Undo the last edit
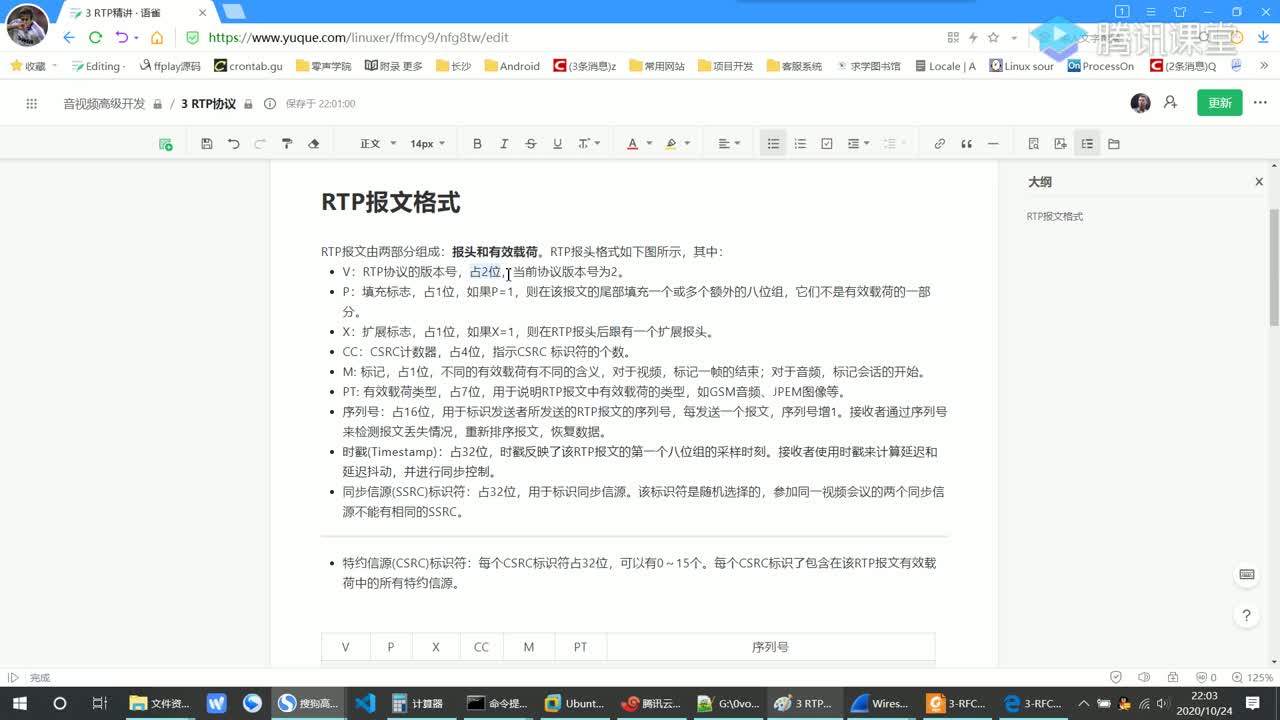Image resolution: width=1280 pixels, height=720 pixels. tap(233, 144)
